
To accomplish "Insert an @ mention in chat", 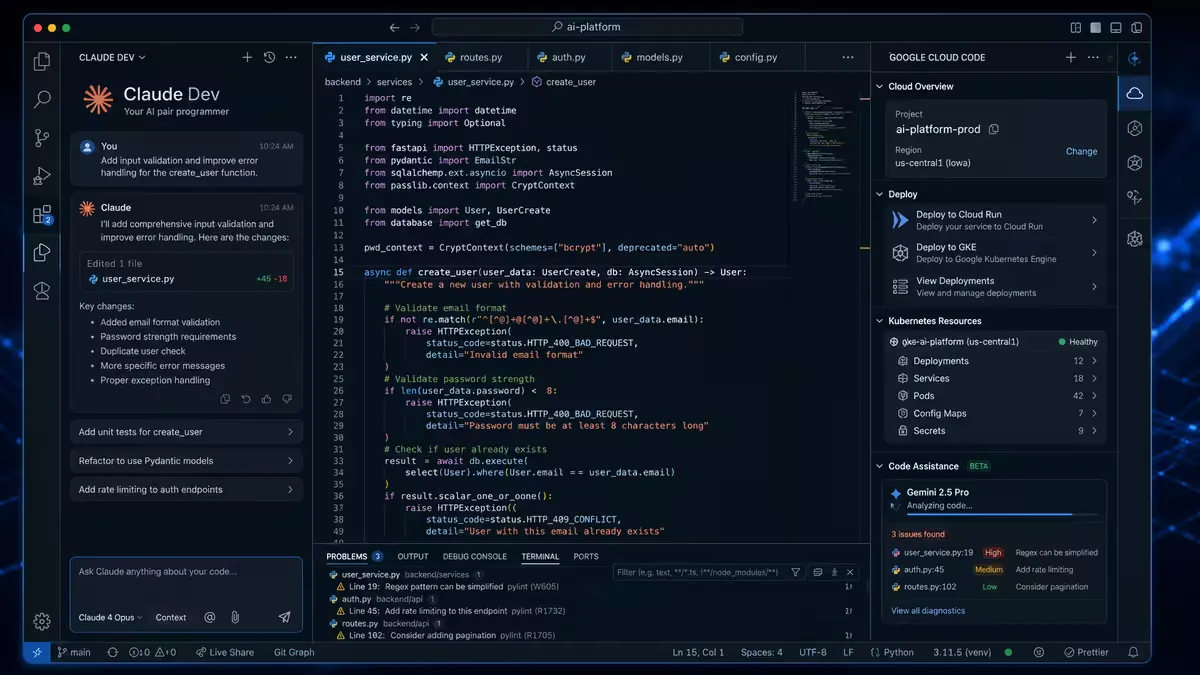I will tap(210, 617).
